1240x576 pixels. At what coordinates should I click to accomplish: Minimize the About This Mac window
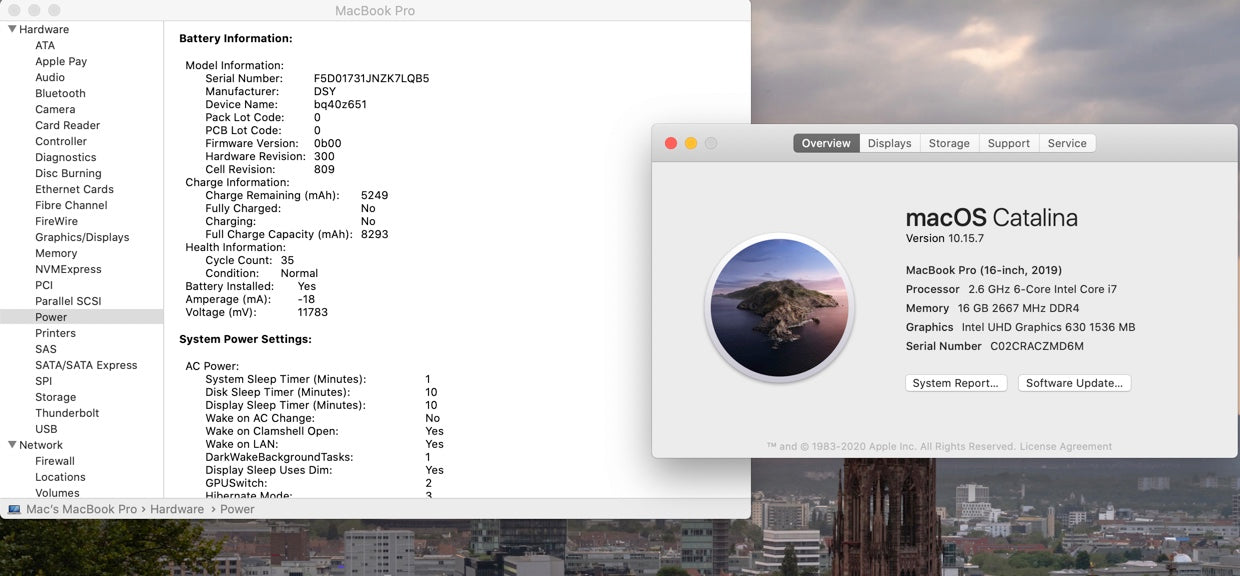click(x=691, y=143)
